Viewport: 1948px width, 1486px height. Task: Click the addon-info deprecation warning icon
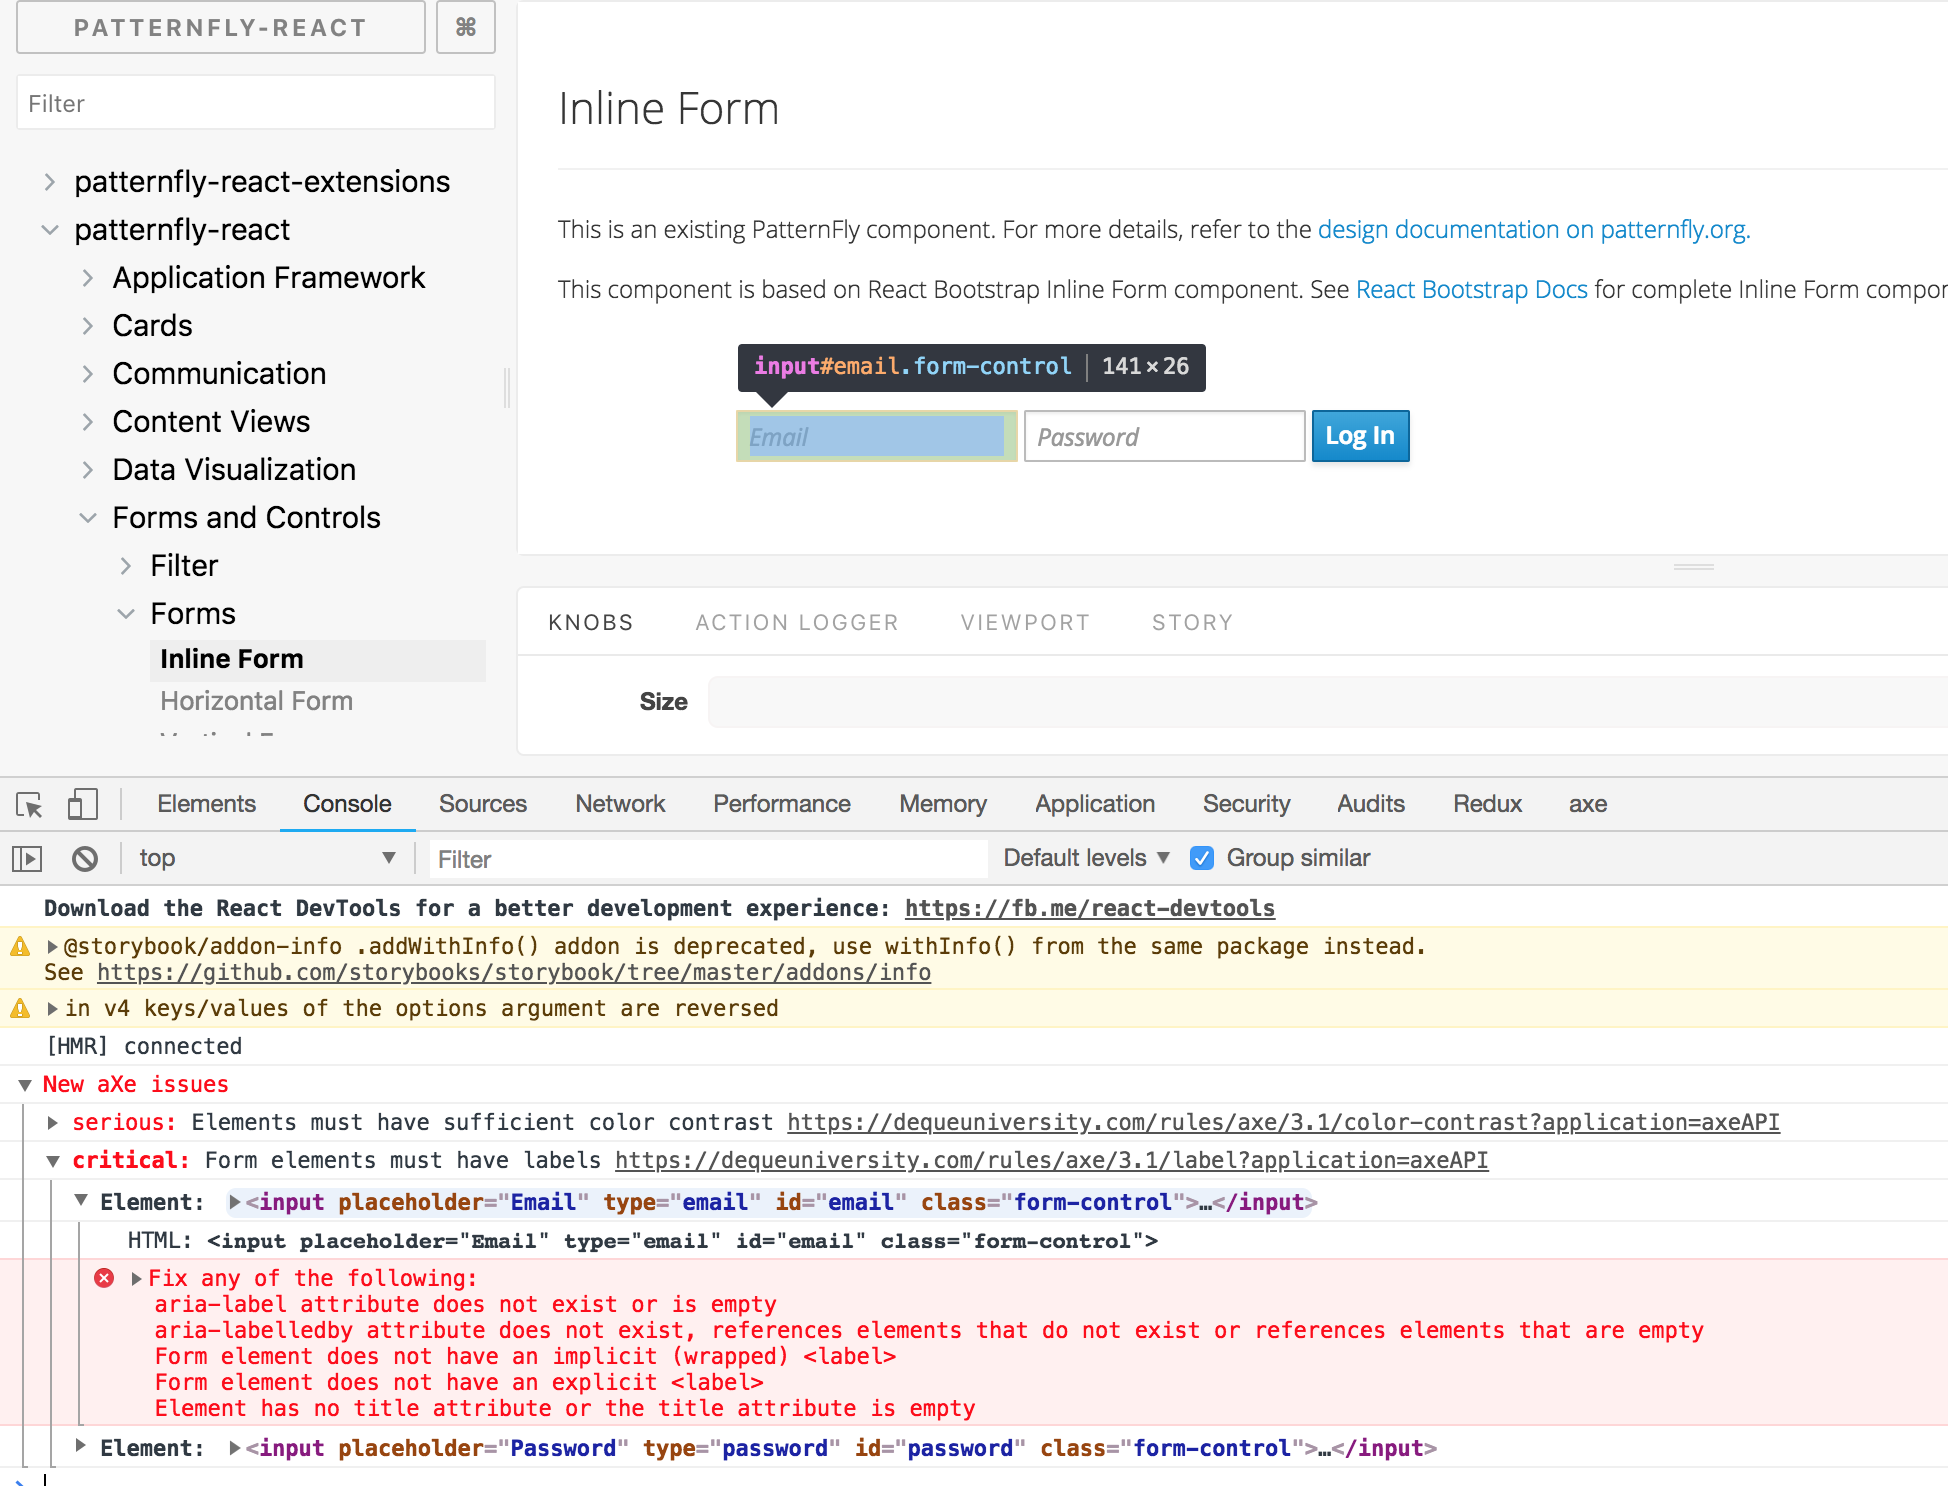(x=20, y=946)
